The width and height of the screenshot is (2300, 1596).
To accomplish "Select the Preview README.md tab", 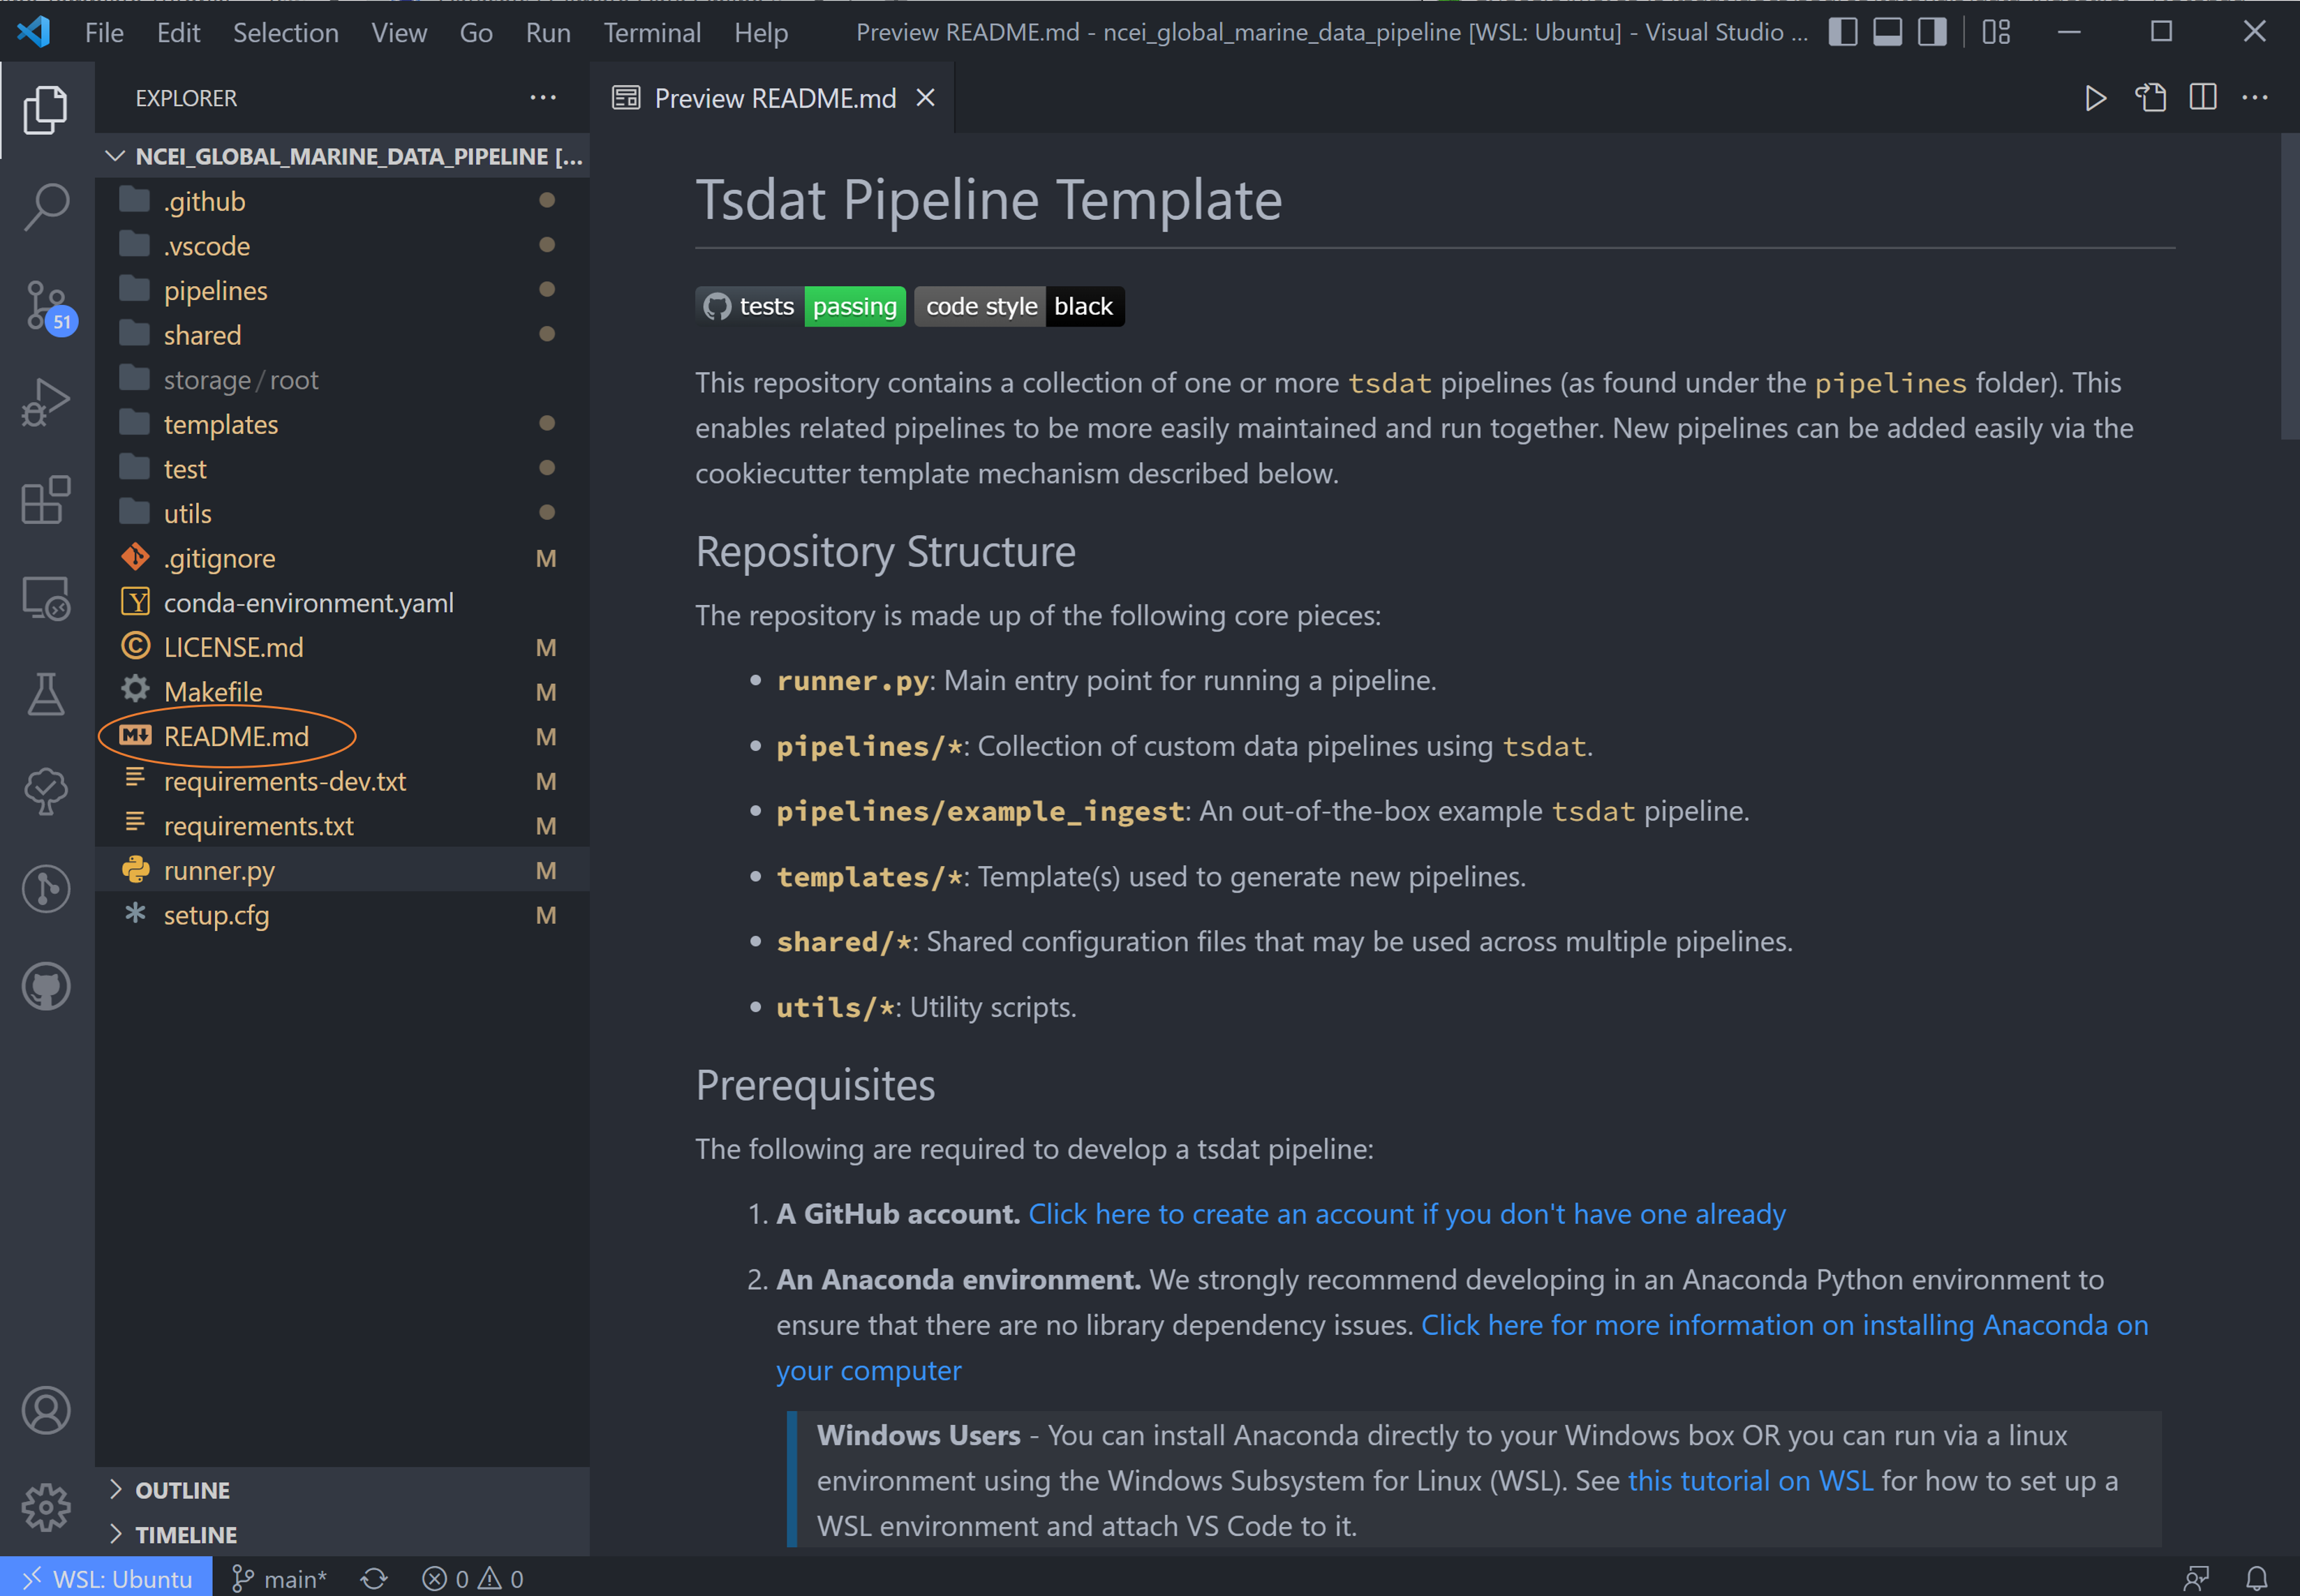I will pos(773,98).
